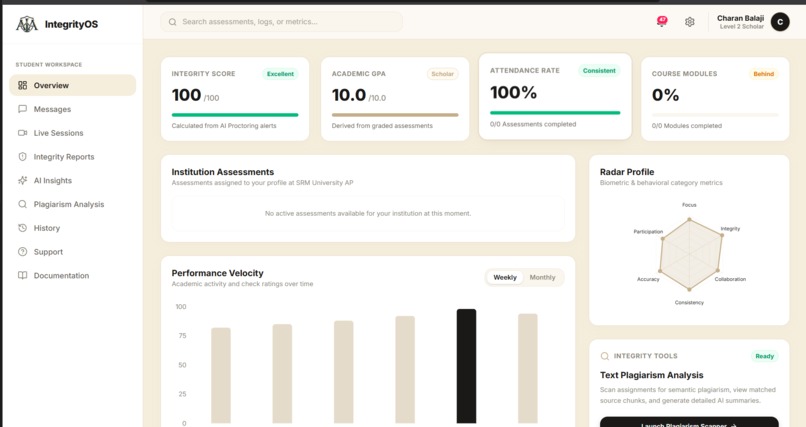The height and width of the screenshot is (427, 806).
Task: Click the Academic GPA card
Action: [x=395, y=99]
